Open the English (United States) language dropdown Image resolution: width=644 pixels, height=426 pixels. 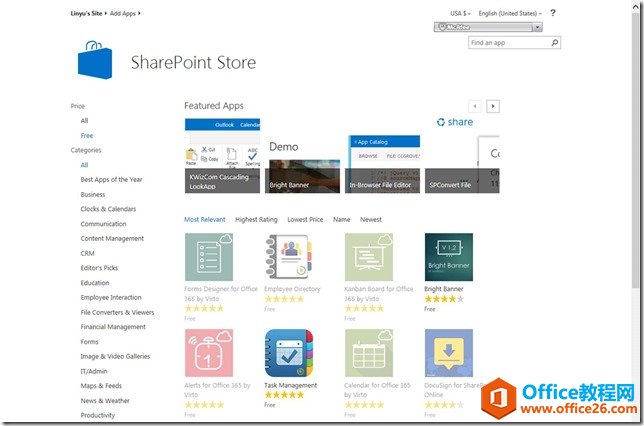510,13
